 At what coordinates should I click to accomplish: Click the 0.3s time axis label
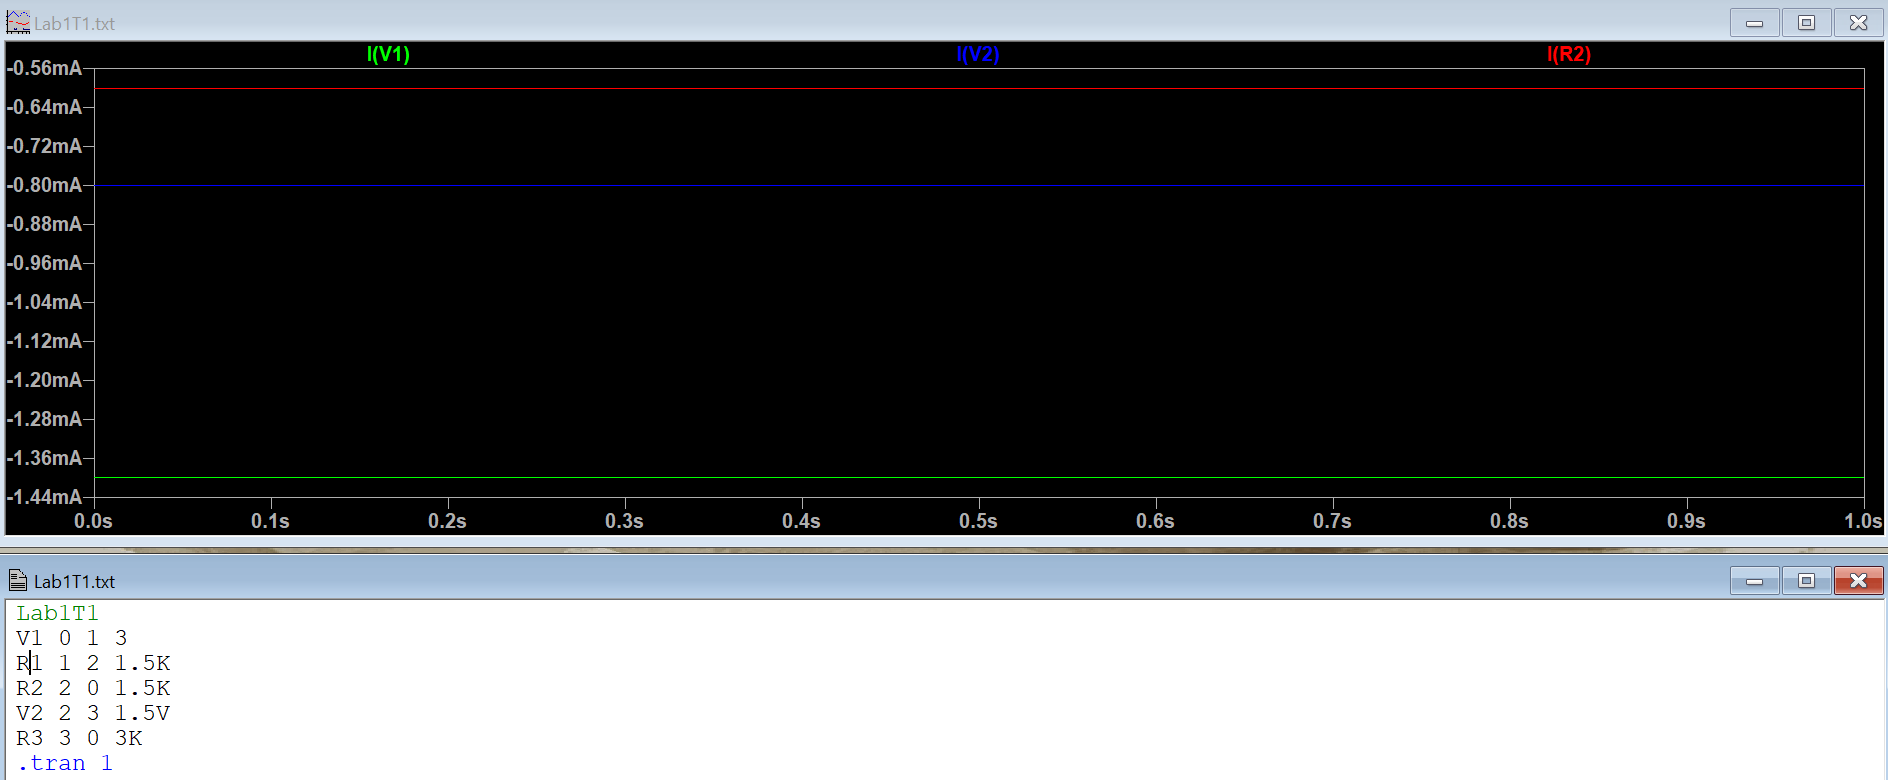624,521
